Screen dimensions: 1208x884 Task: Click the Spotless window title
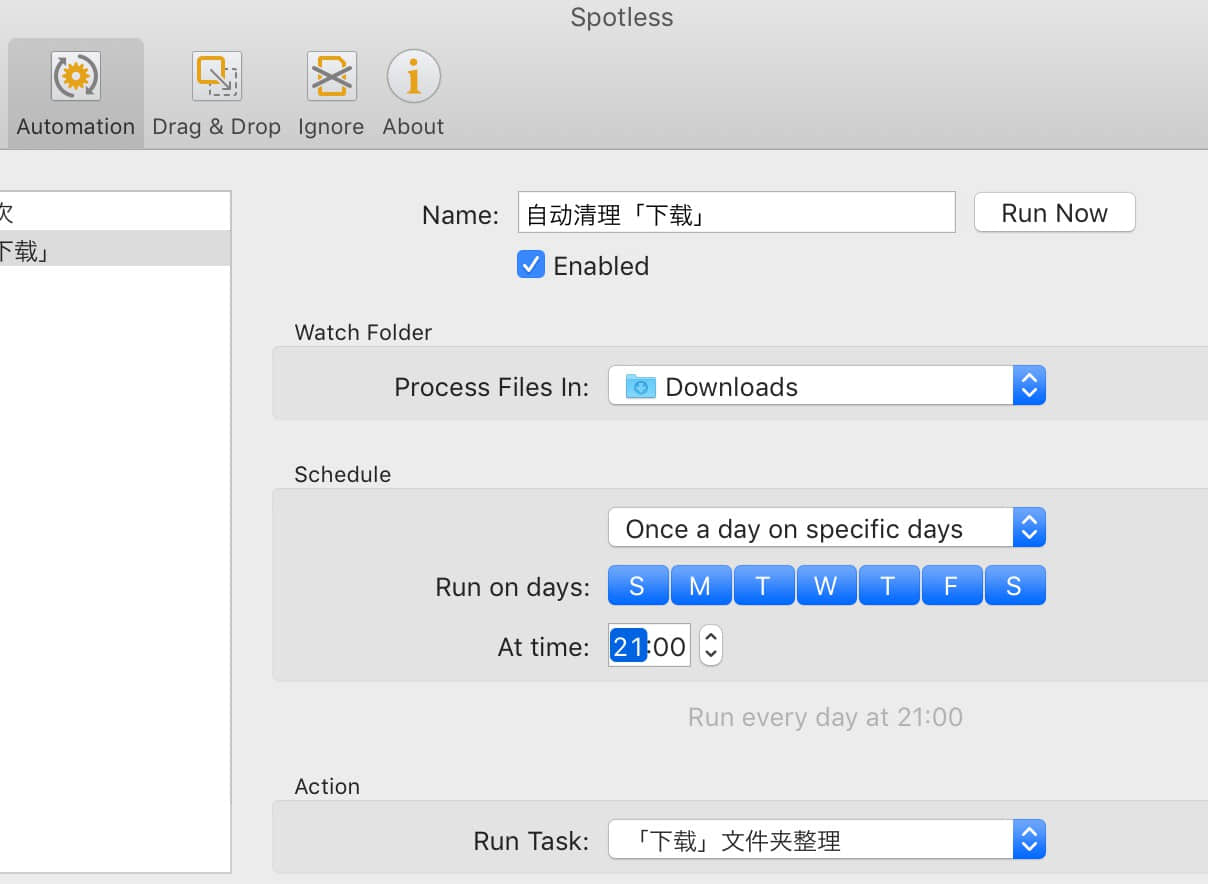(622, 17)
